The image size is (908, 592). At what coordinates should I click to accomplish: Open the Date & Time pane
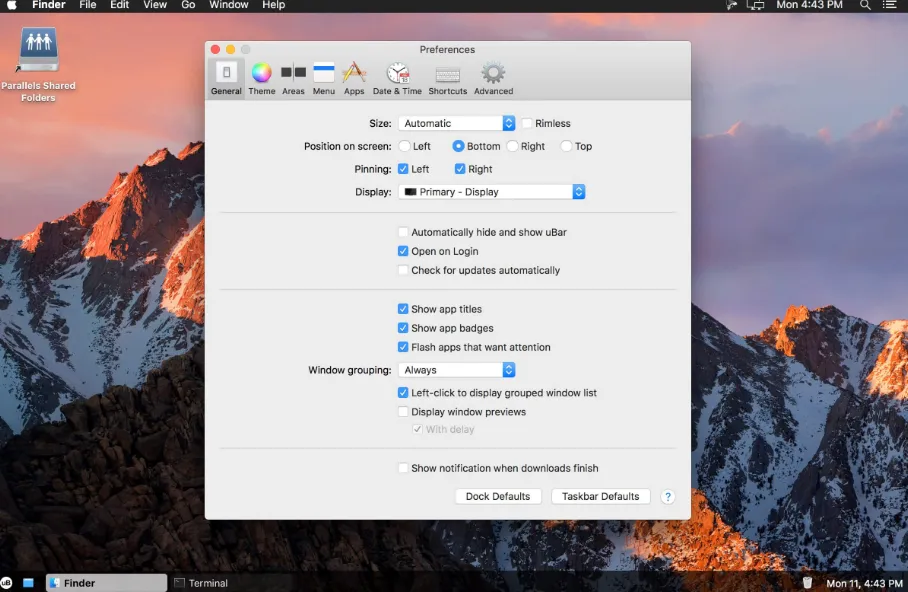tap(397, 78)
